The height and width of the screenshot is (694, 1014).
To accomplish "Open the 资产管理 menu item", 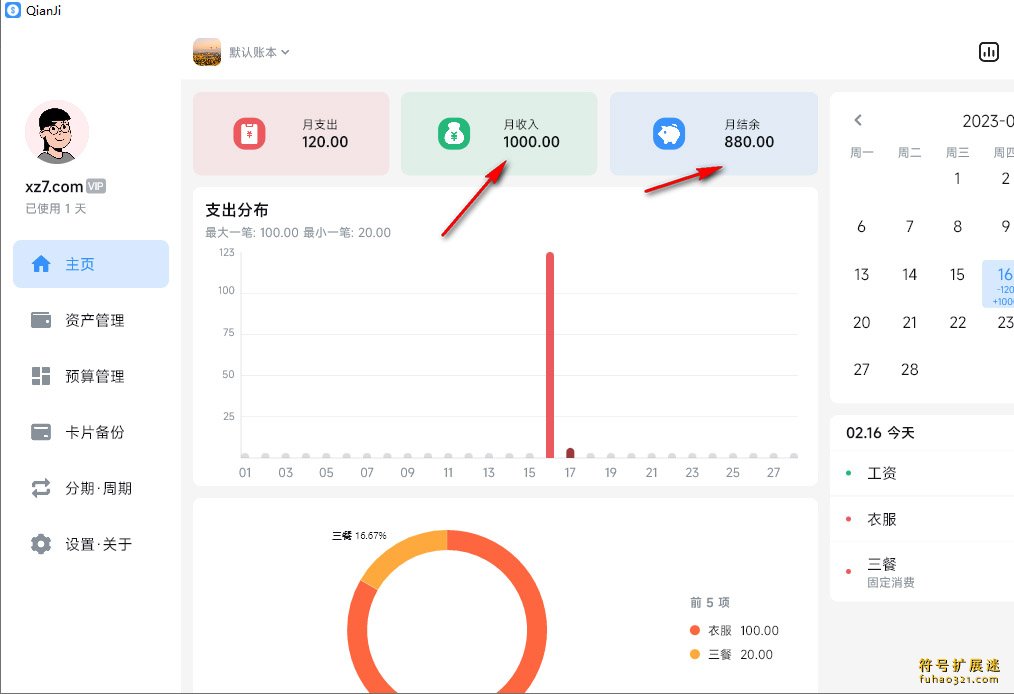I will pos(94,320).
